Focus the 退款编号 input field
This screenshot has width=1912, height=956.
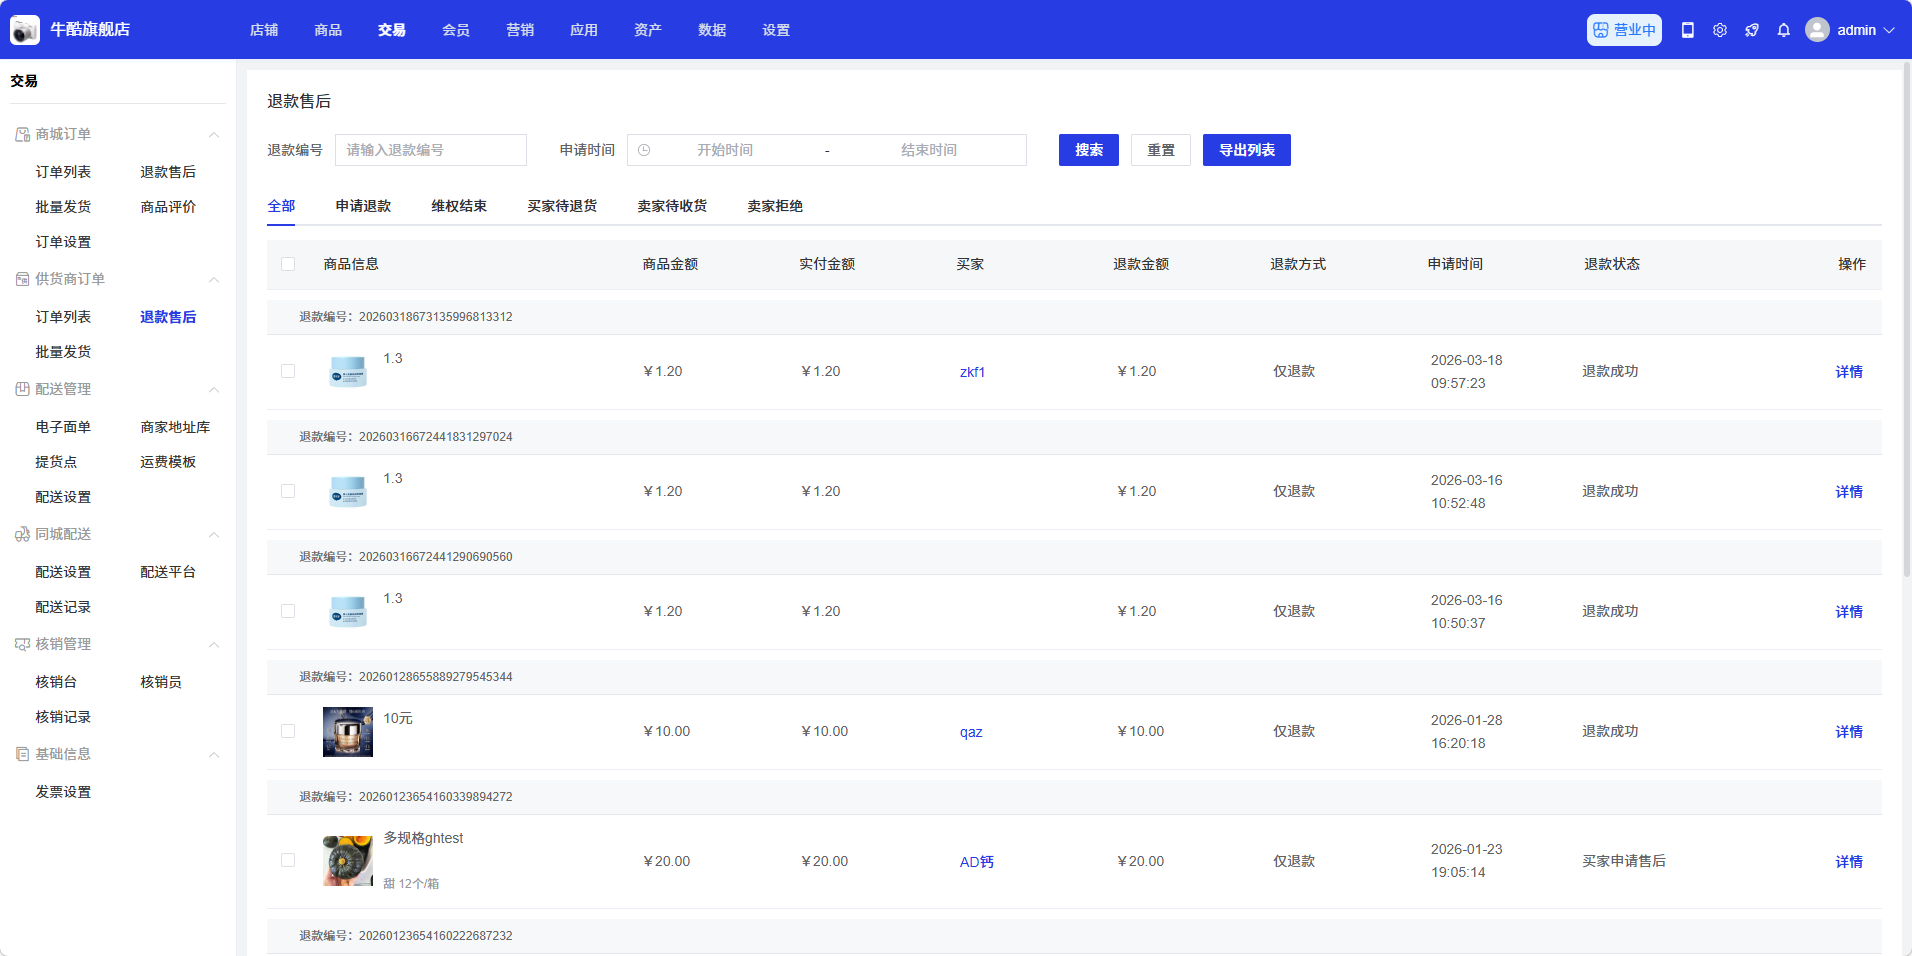pos(430,150)
